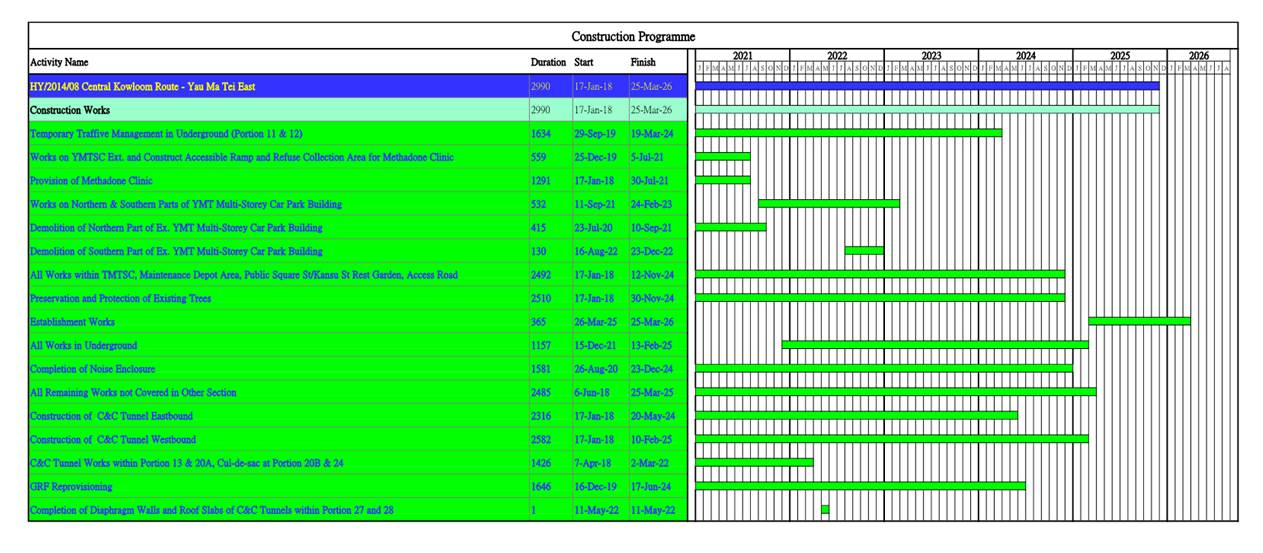Click the Finish column header
The height and width of the screenshot is (553, 1263).
pyautogui.click(x=643, y=62)
